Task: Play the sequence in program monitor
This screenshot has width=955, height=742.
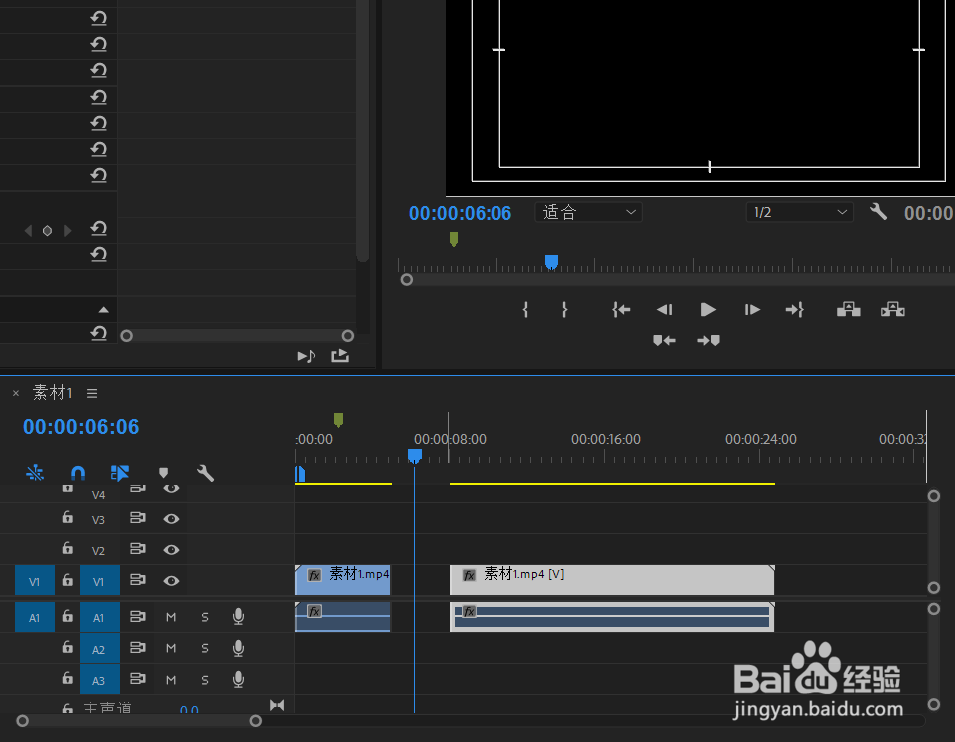Action: pyautogui.click(x=708, y=309)
